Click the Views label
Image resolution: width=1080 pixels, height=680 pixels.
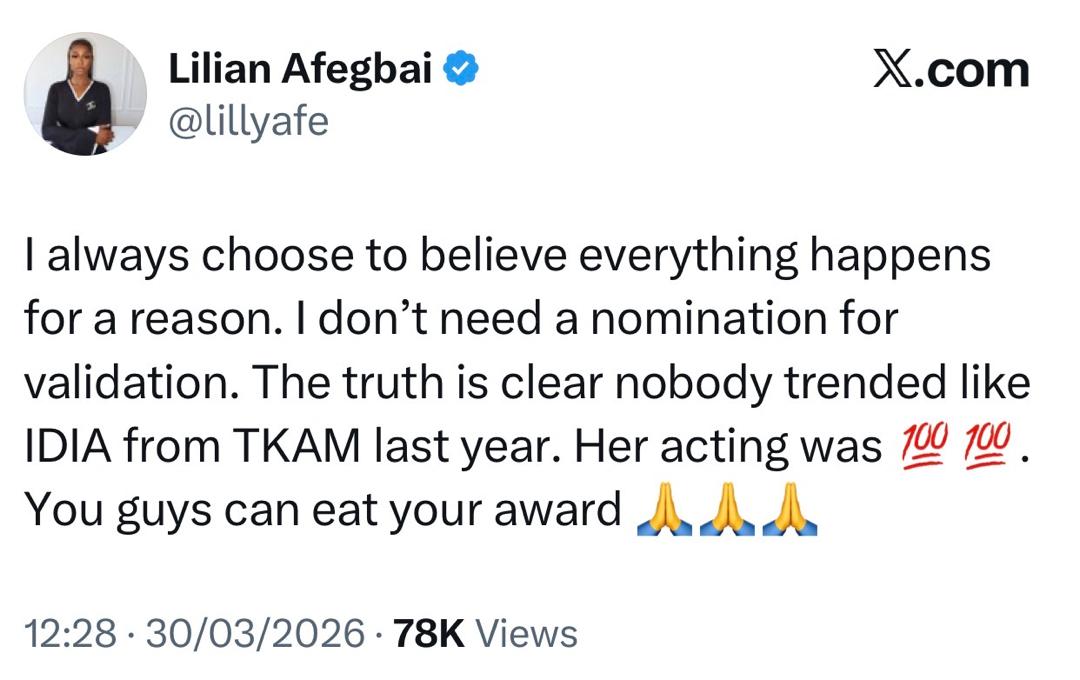[526, 633]
